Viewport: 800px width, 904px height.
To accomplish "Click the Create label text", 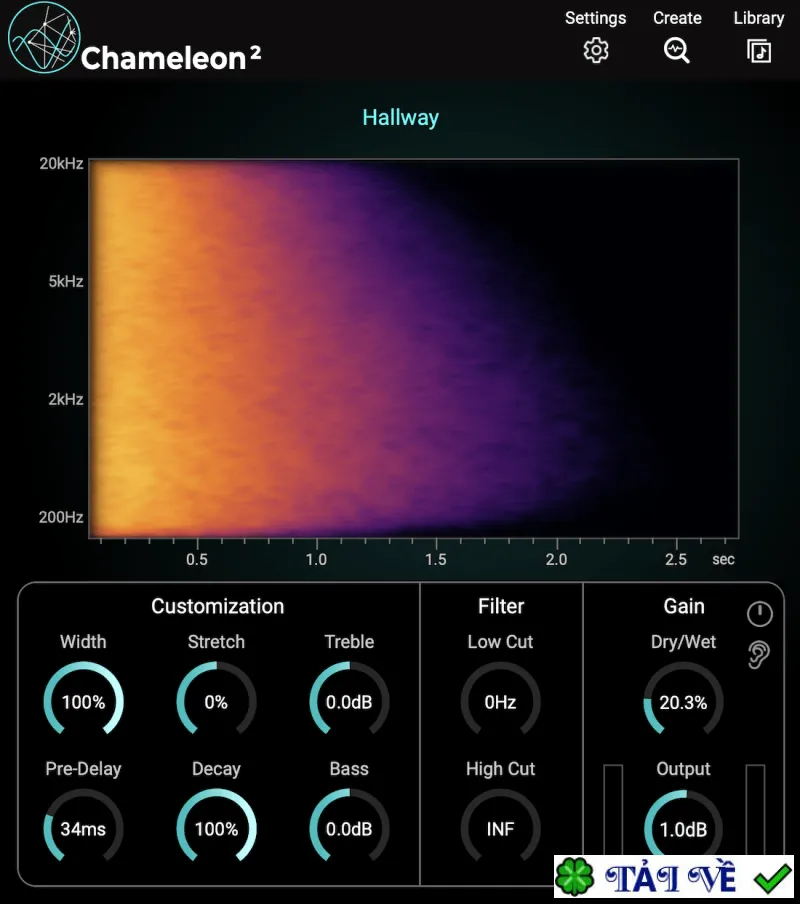I will (x=677, y=18).
